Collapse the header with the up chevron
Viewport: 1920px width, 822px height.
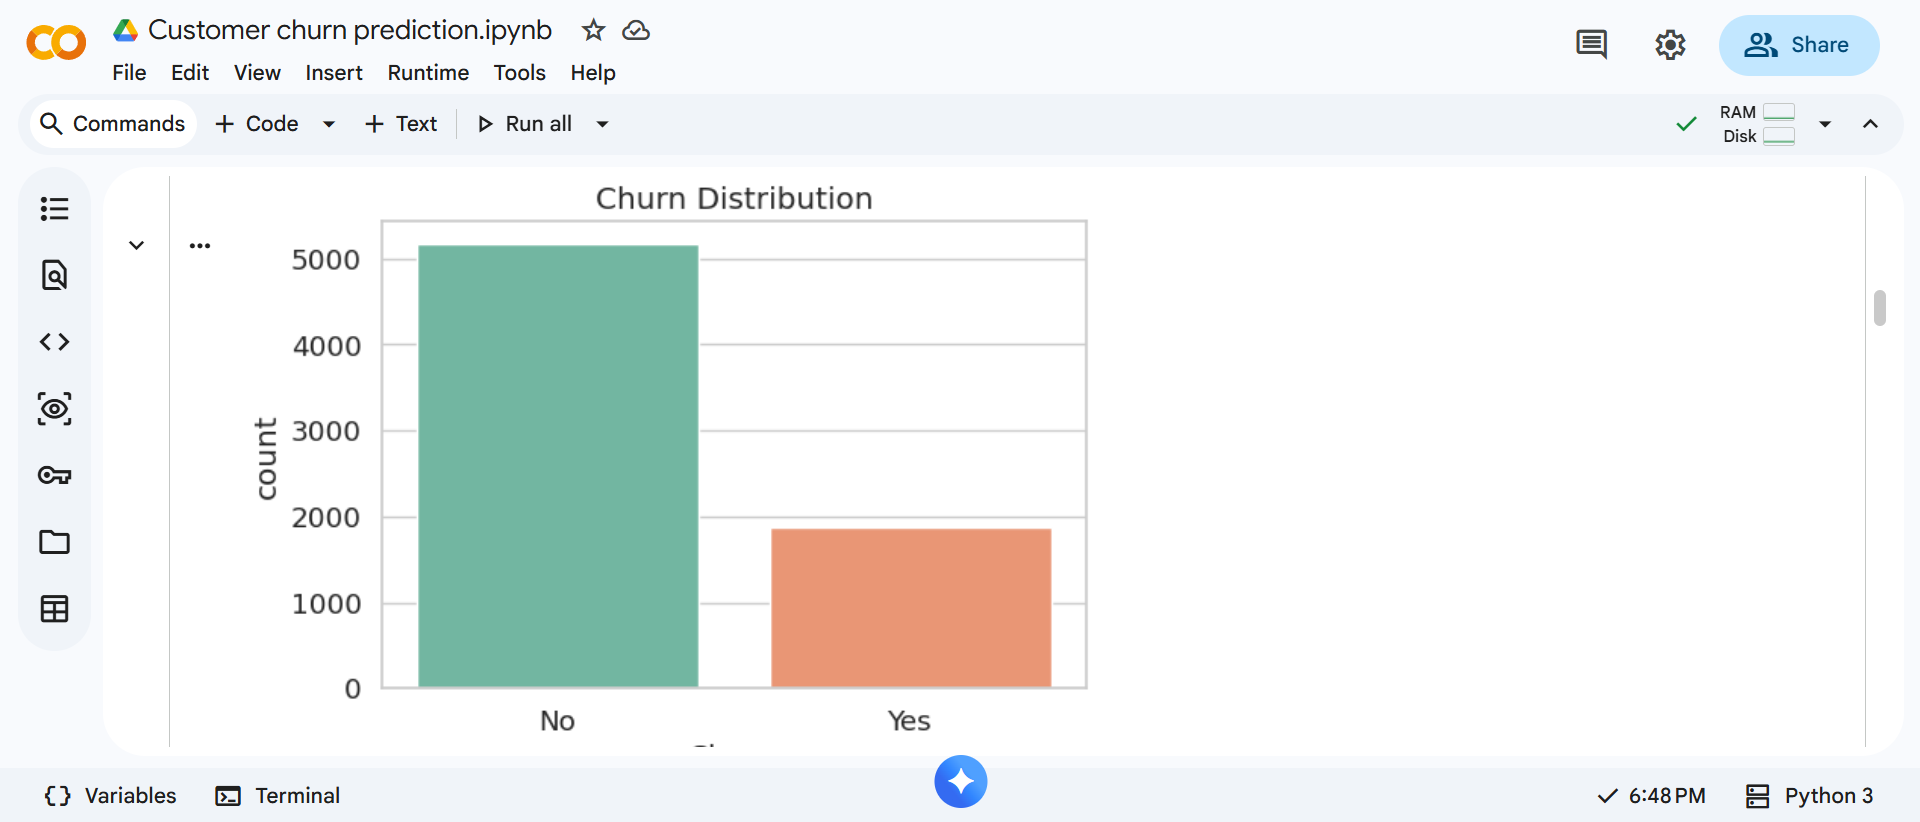[x=1870, y=124]
